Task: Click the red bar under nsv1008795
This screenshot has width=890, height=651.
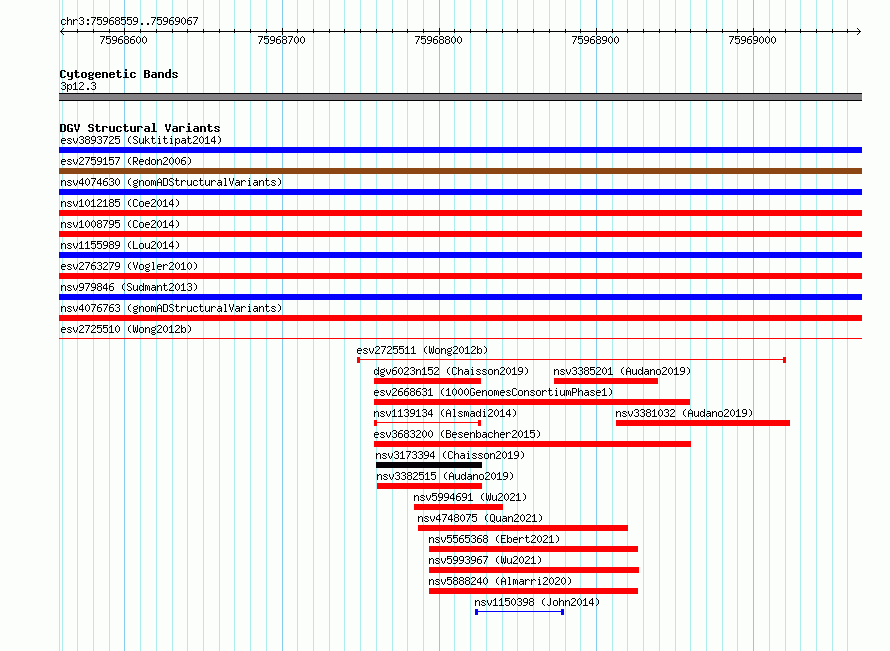Action: pos(460,234)
